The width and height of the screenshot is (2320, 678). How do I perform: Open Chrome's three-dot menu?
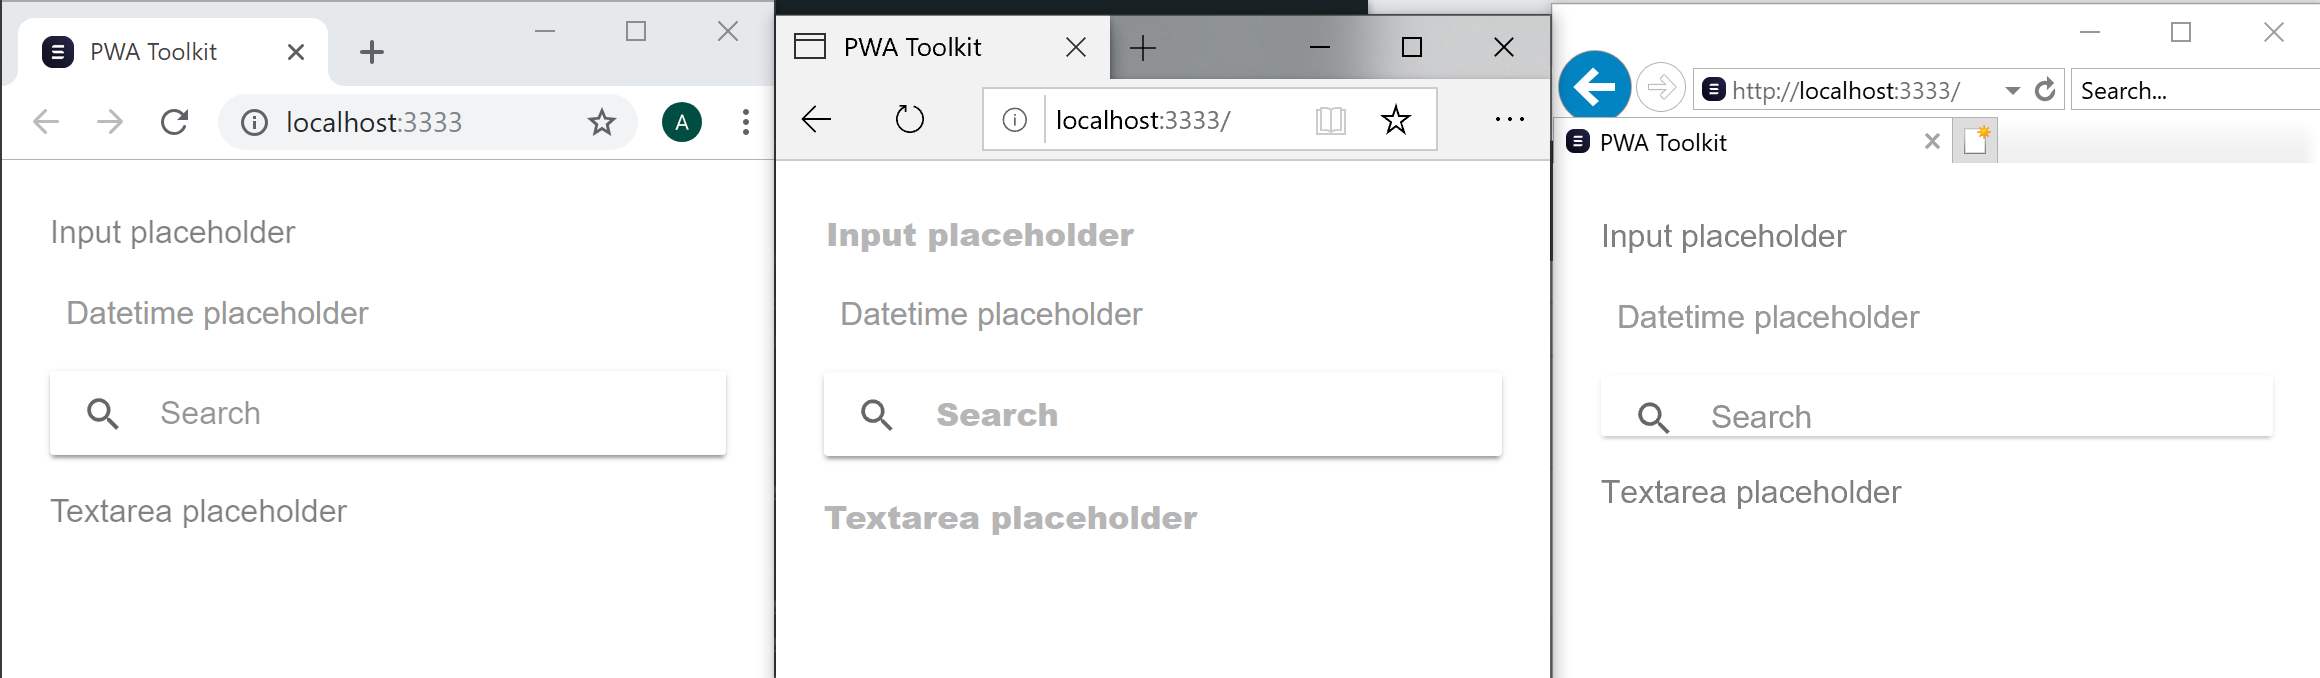[x=745, y=122]
